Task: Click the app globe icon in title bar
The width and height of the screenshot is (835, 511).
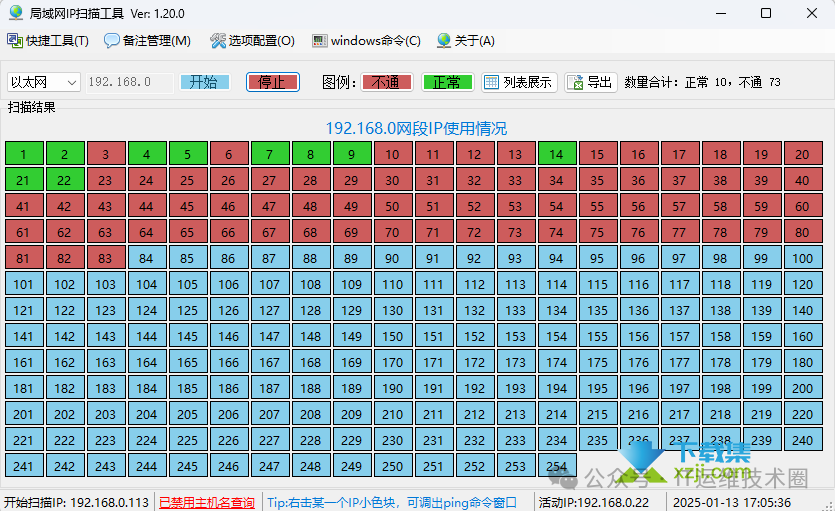Action: click(15, 13)
